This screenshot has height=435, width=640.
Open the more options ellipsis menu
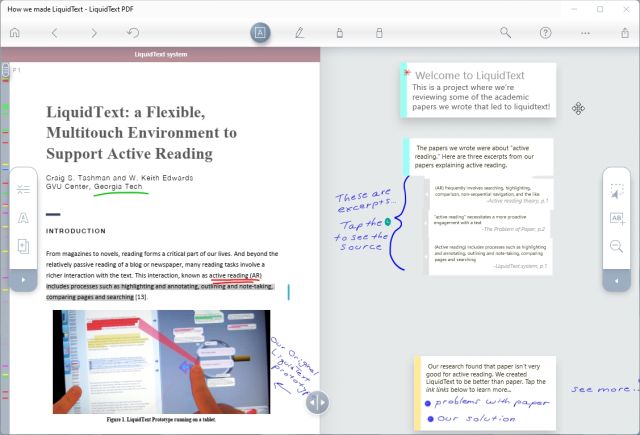click(585, 33)
